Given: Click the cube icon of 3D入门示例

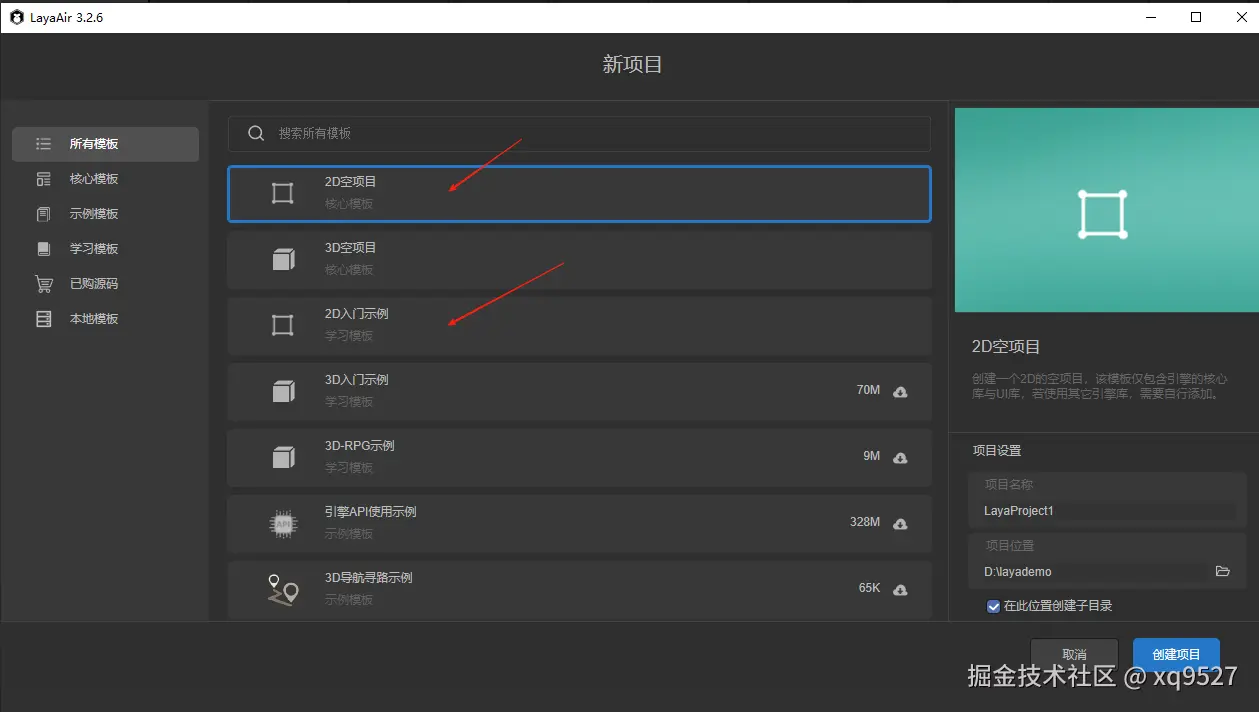Looking at the screenshot, I should pyautogui.click(x=283, y=391).
